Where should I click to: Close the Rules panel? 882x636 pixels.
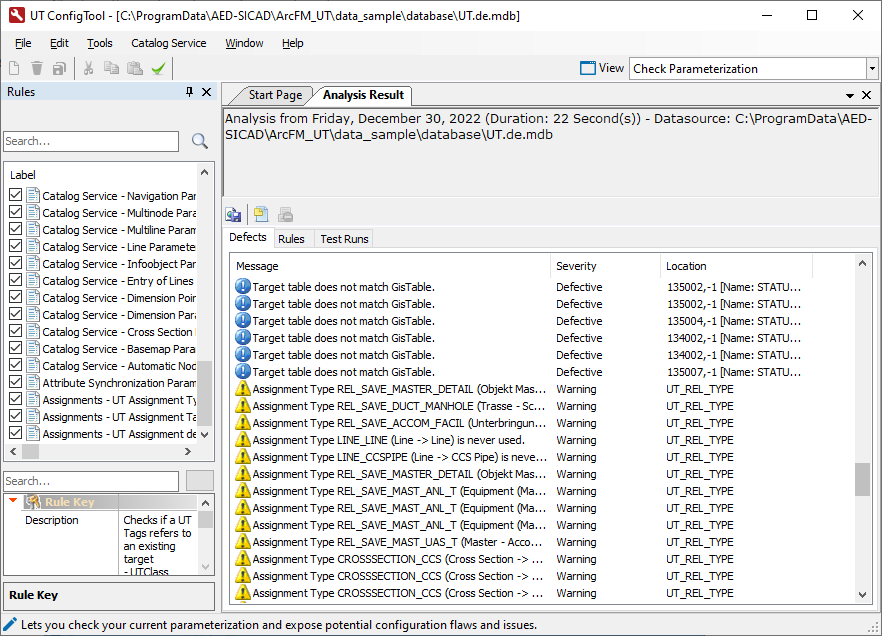206,92
